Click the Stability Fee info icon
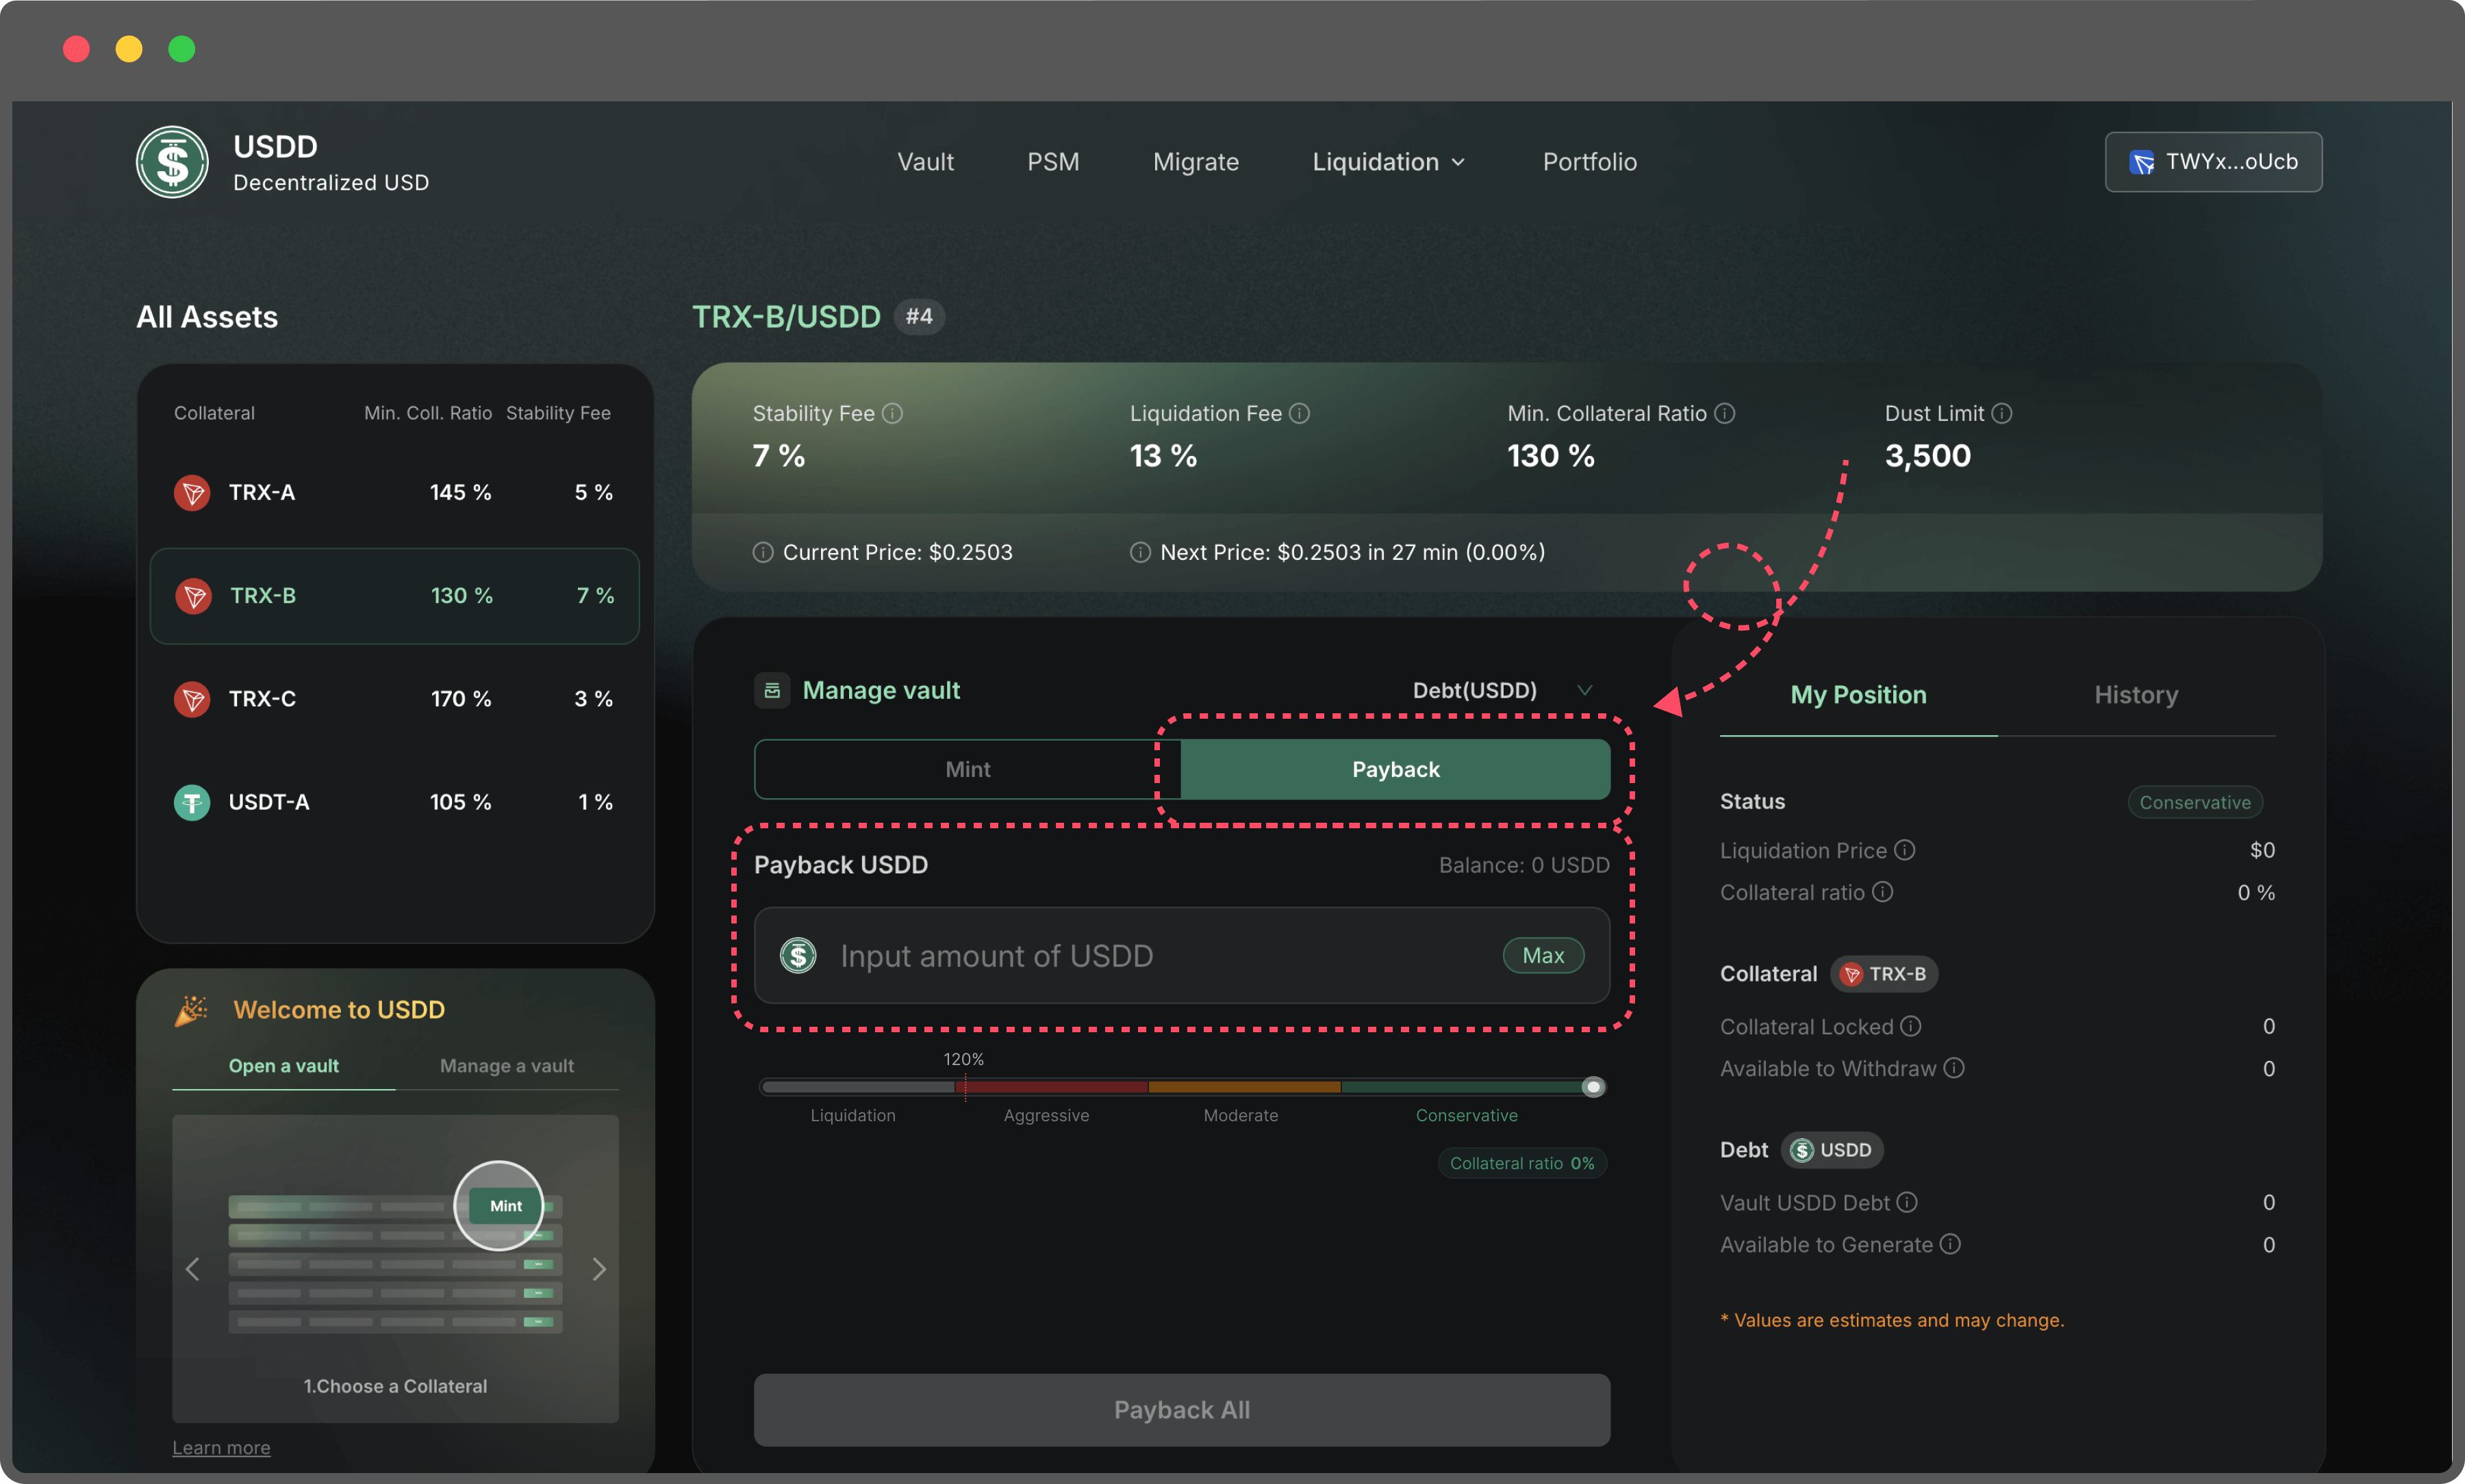Image resolution: width=2465 pixels, height=1484 pixels. coord(893,413)
